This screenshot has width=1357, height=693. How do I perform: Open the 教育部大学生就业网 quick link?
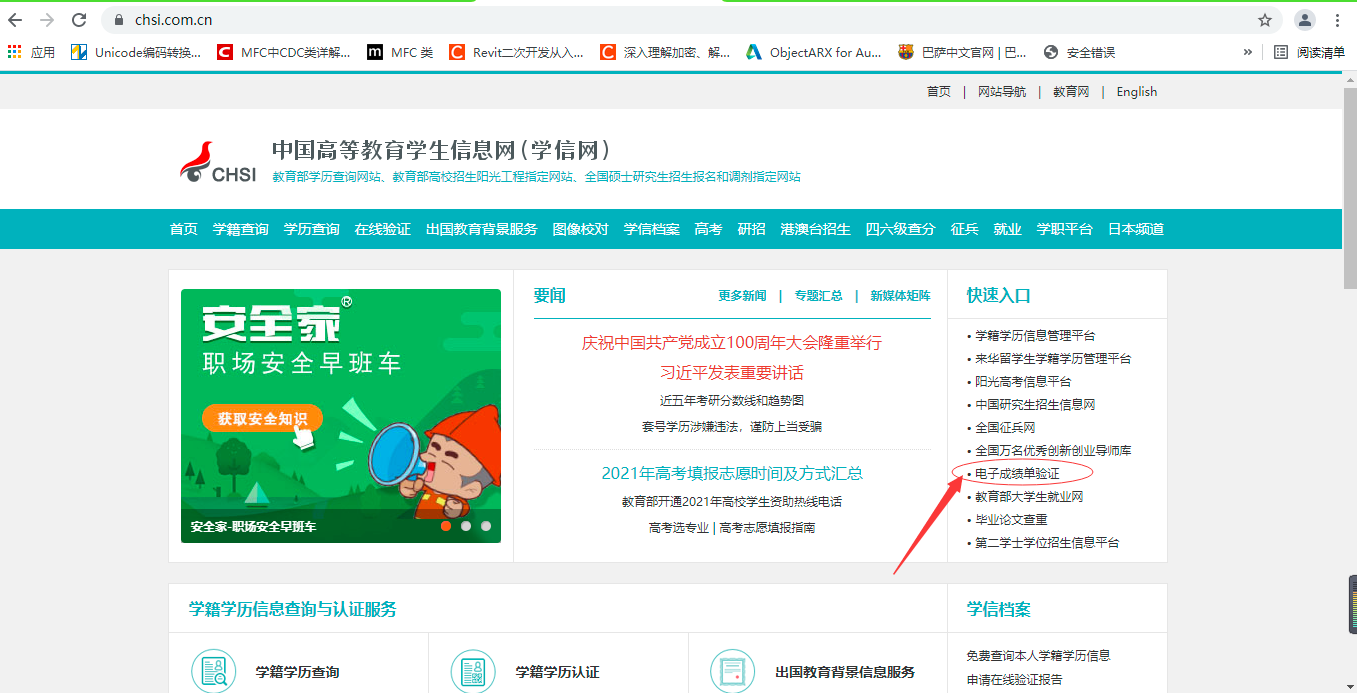pos(1029,496)
